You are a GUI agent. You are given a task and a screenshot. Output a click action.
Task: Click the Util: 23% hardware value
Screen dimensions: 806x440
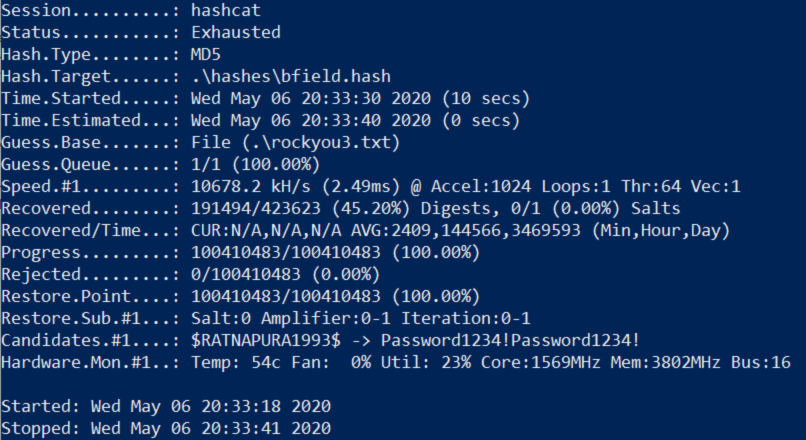pos(426,362)
